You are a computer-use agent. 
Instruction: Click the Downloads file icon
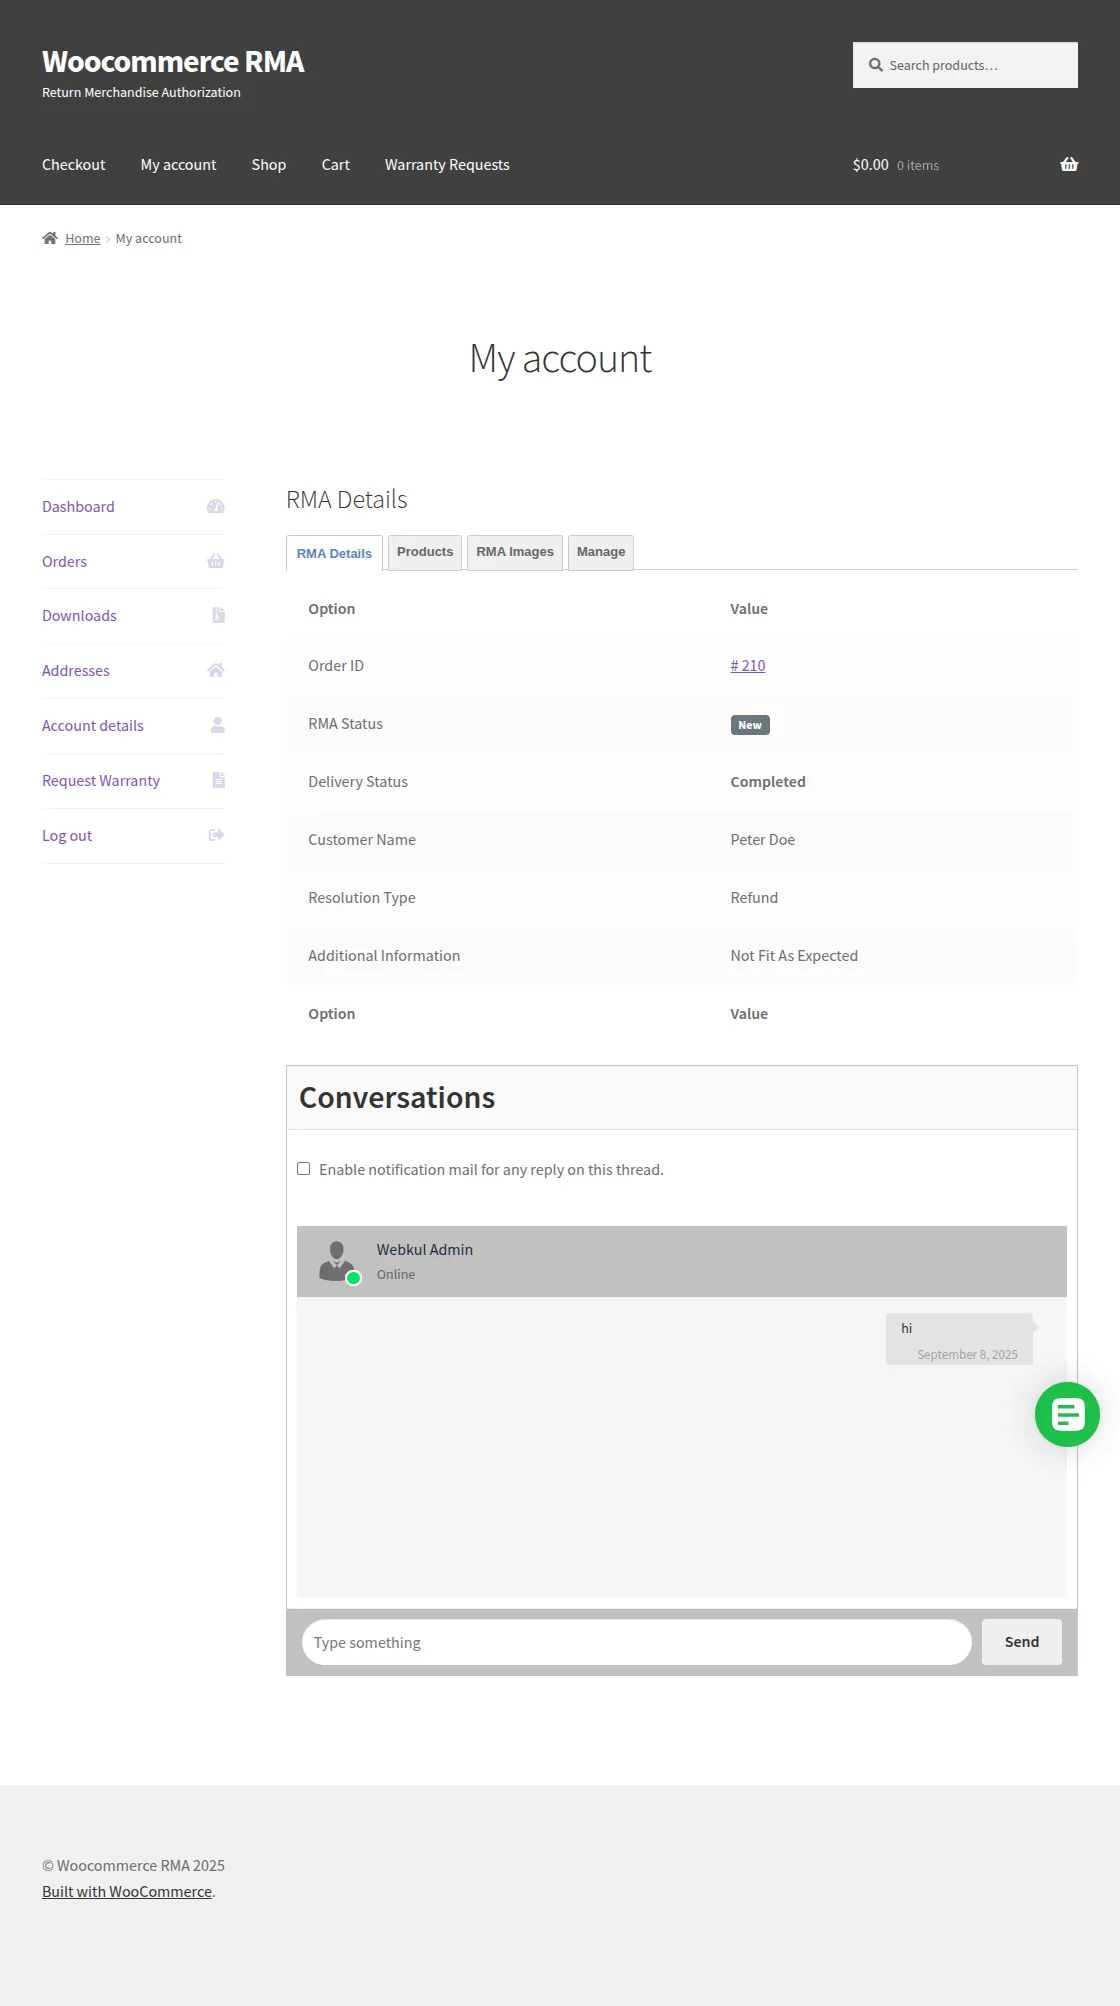[x=218, y=616]
